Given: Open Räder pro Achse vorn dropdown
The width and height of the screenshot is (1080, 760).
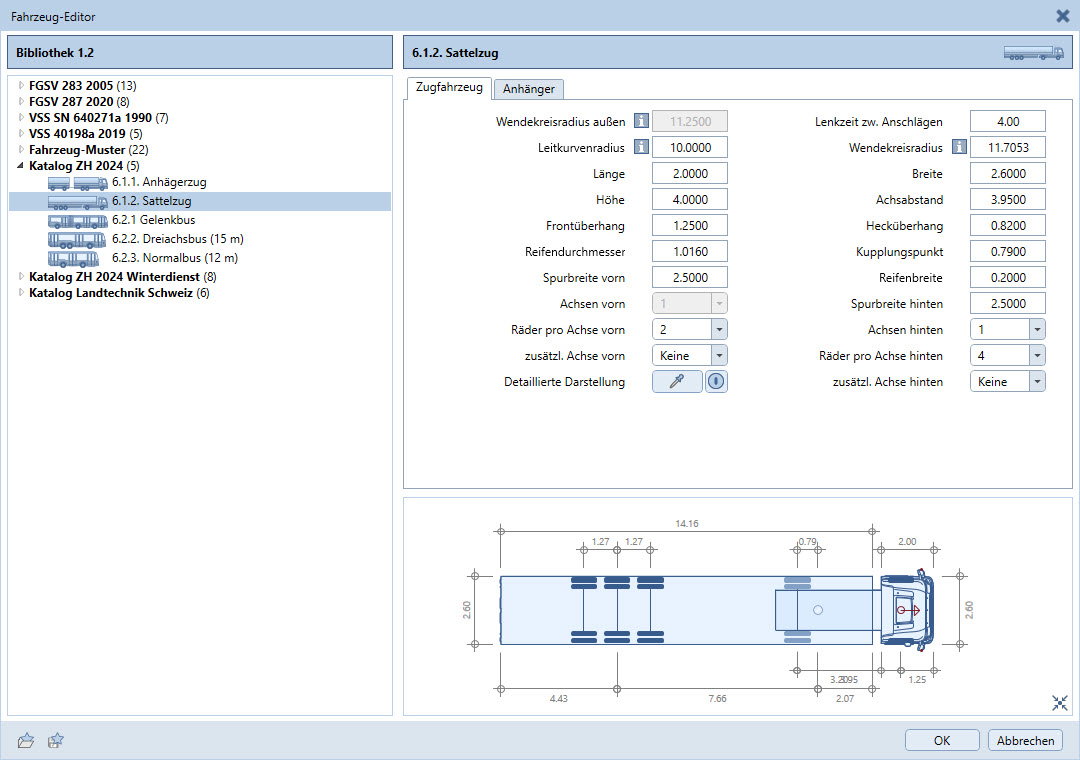Looking at the screenshot, I should point(716,329).
